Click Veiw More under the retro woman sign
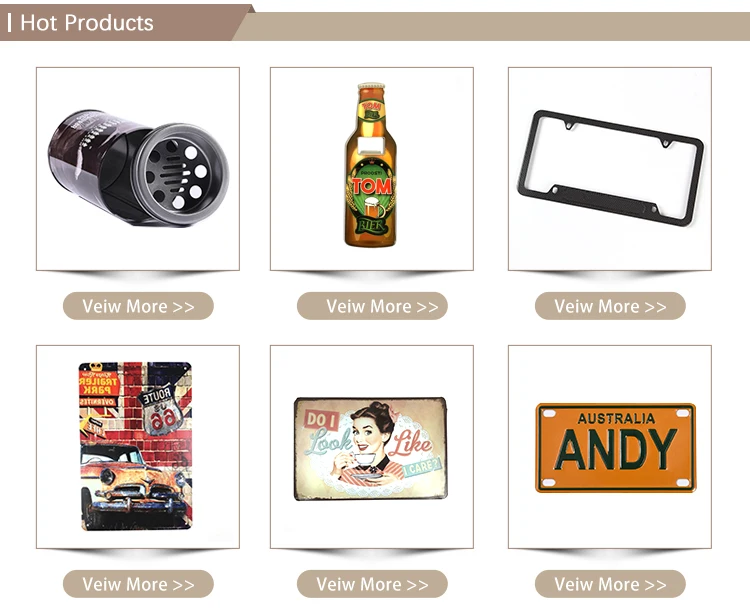 point(372,584)
